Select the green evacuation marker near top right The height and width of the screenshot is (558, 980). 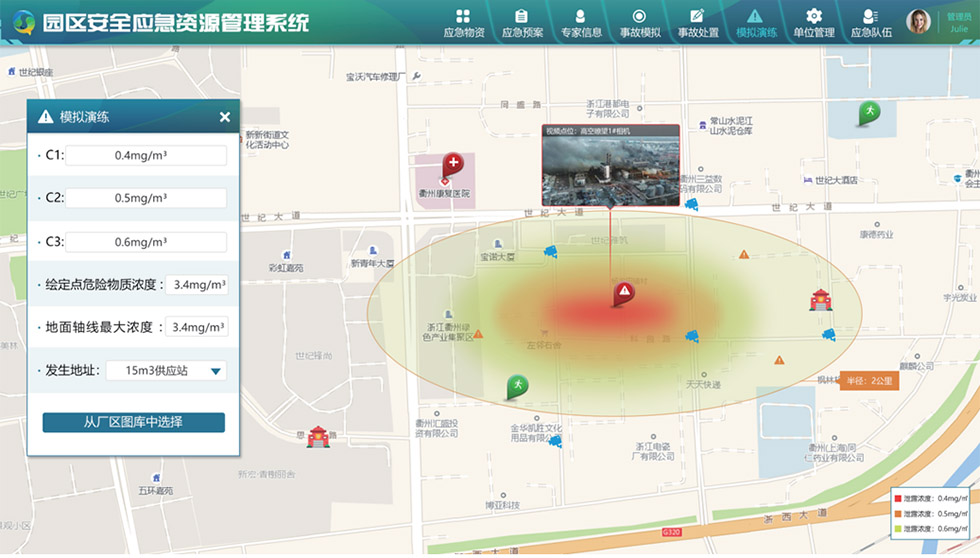870,113
